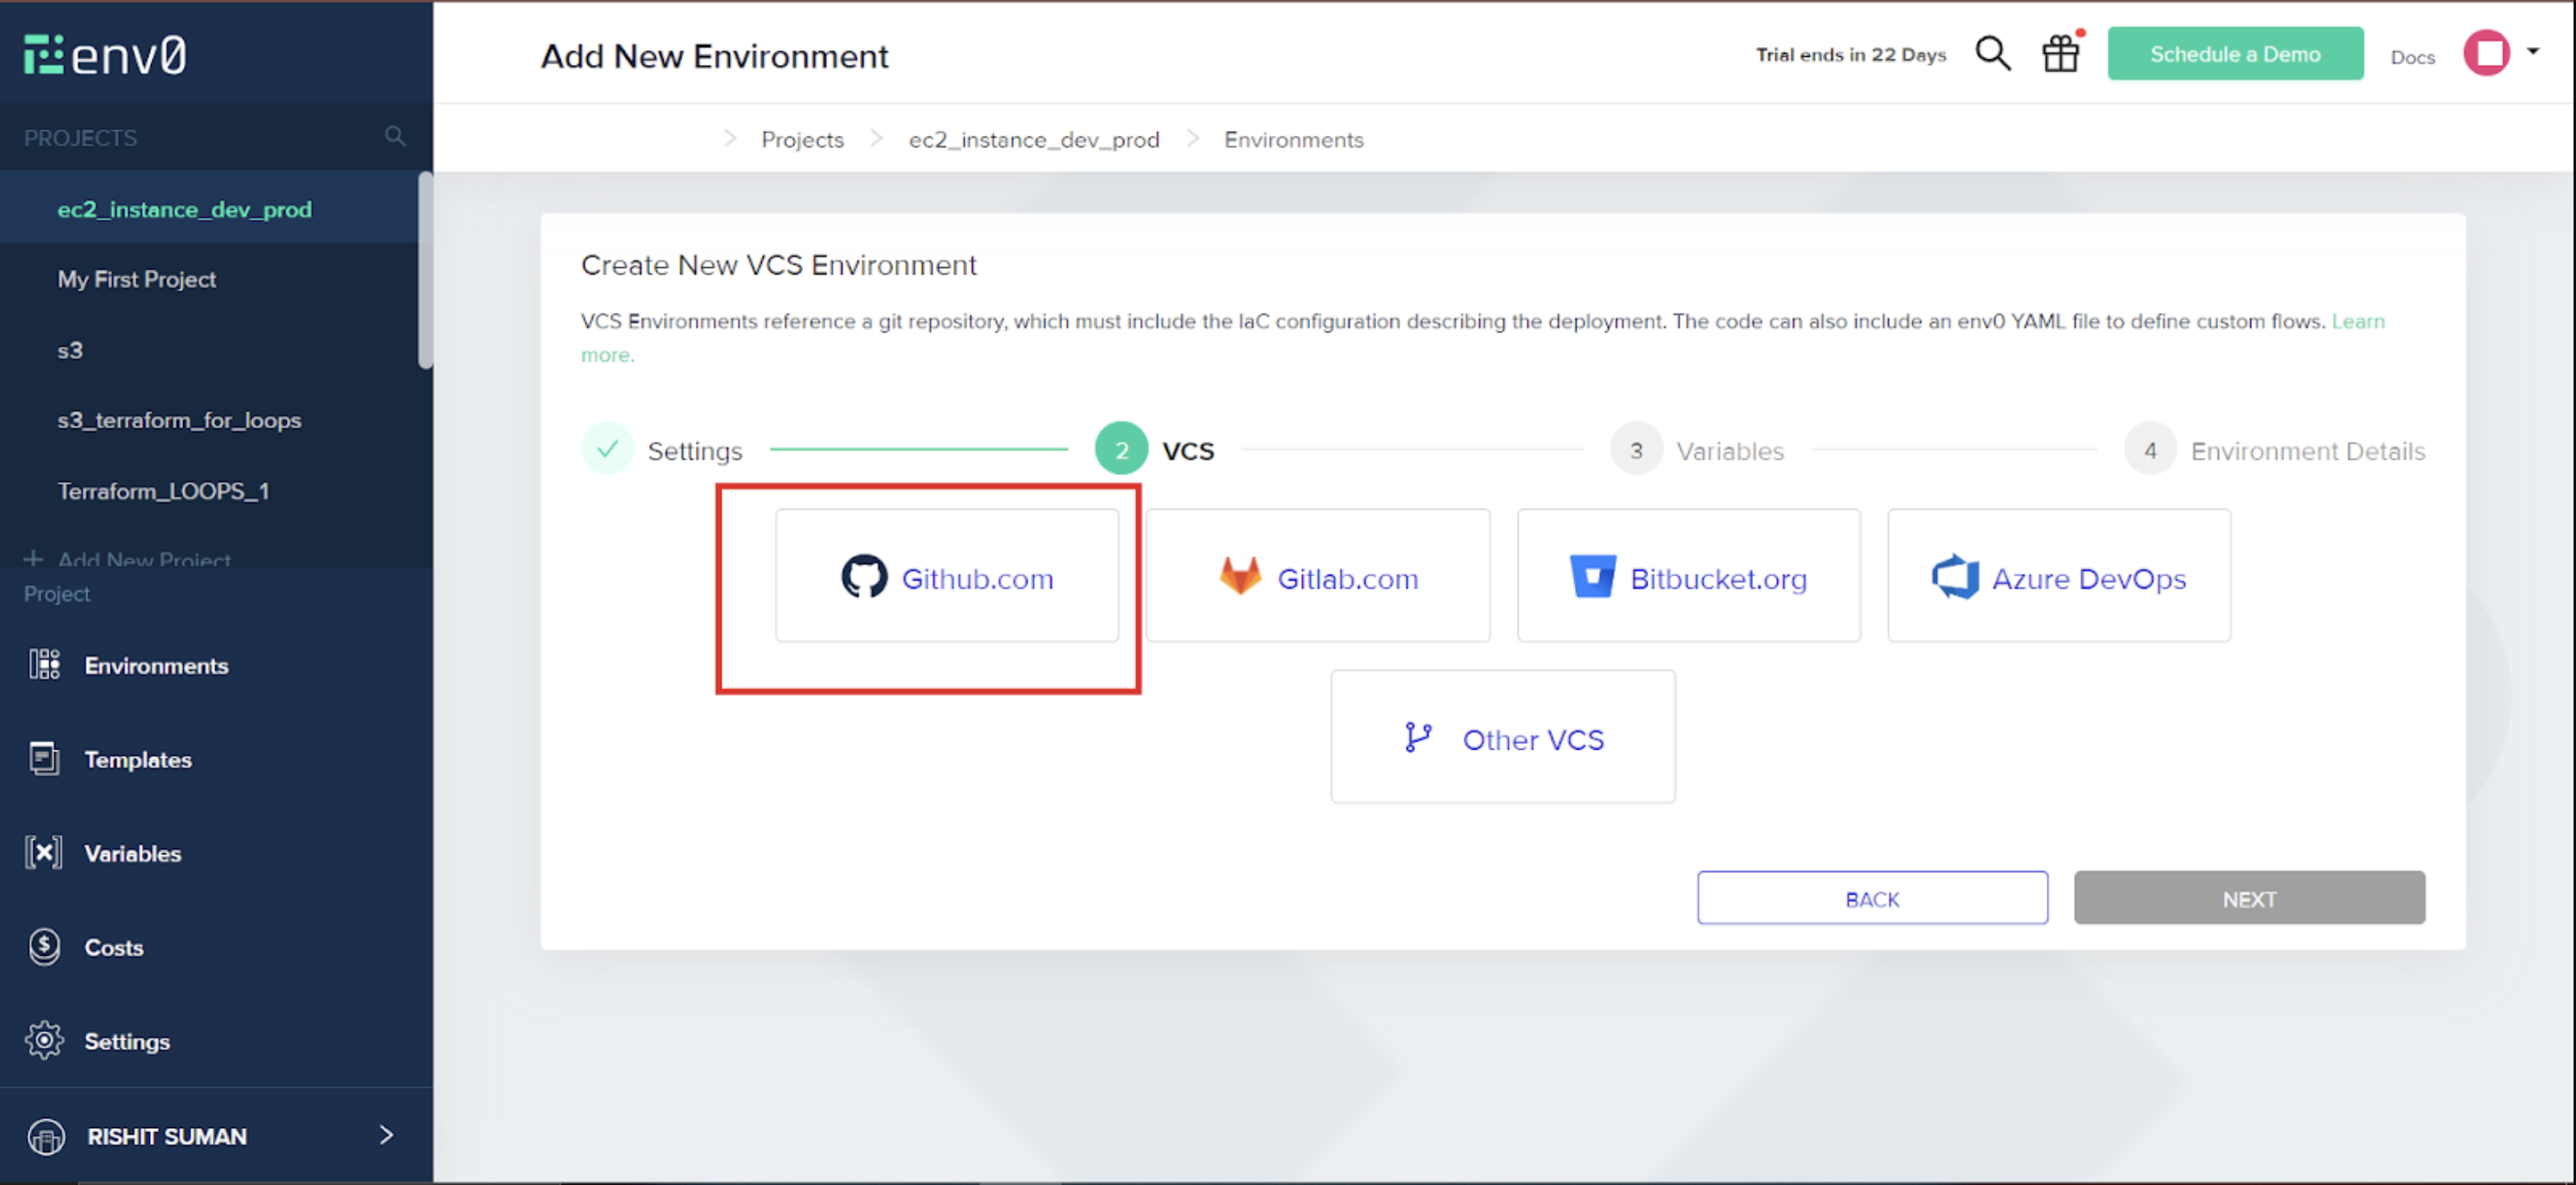Click the Variables bracket icon
Viewport: 2576px width, 1185px height.
44,852
